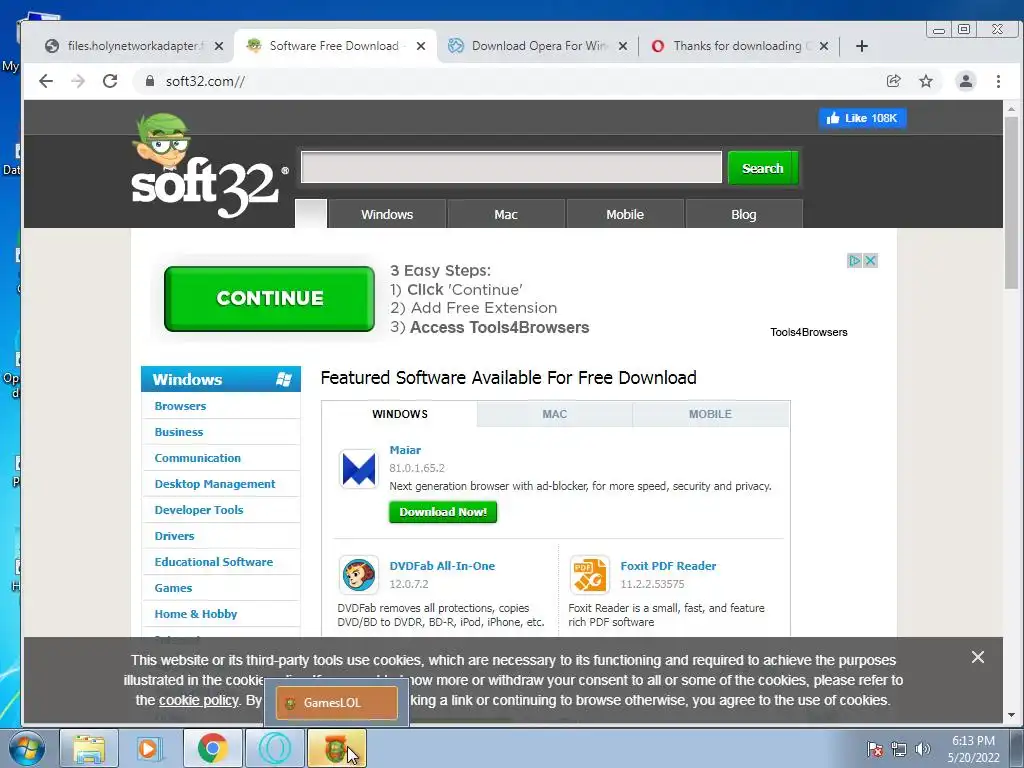The height and width of the screenshot is (768, 1024).
Task: Click the Chrome taskbar icon
Action: coord(212,748)
